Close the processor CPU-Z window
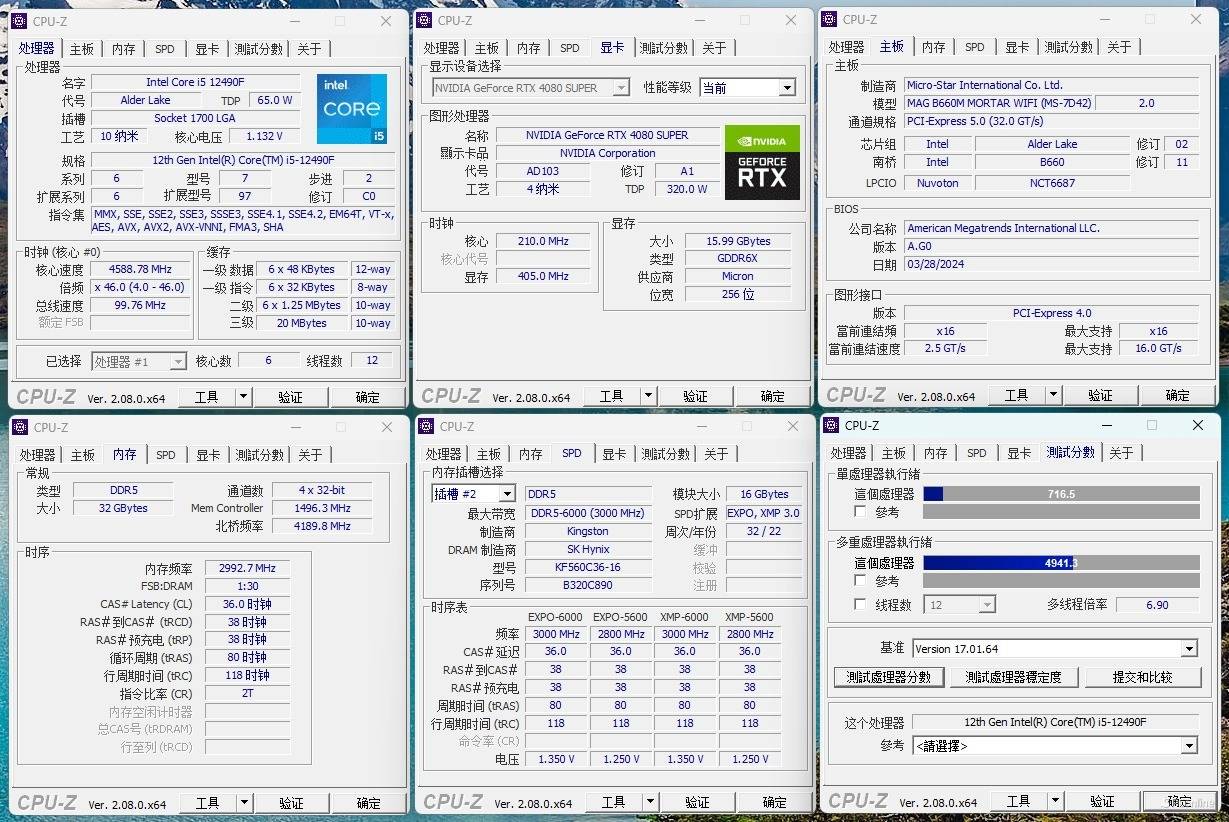Image resolution: width=1229 pixels, height=822 pixels. pos(386,21)
